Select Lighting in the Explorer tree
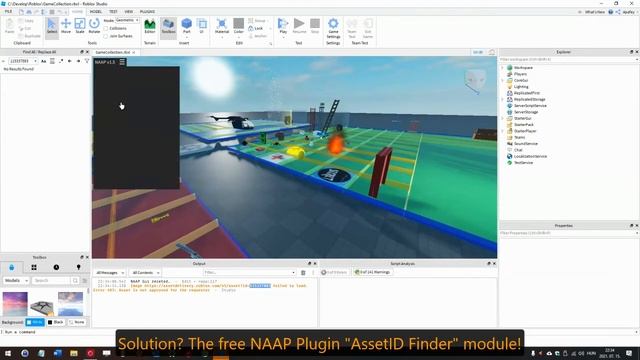 click(x=521, y=87)
